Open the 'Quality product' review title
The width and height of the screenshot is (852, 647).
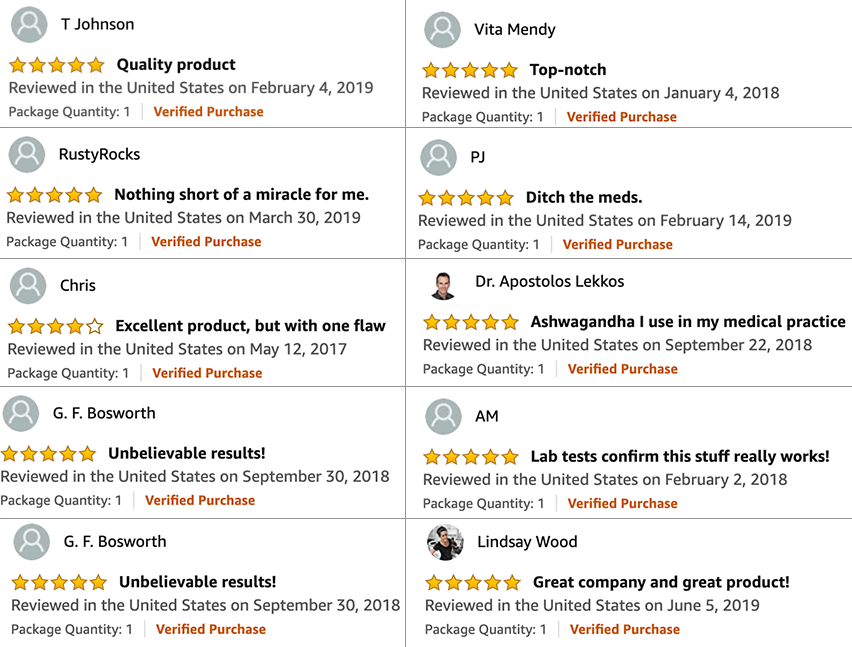pyautogui.click(x=176, y=65)
